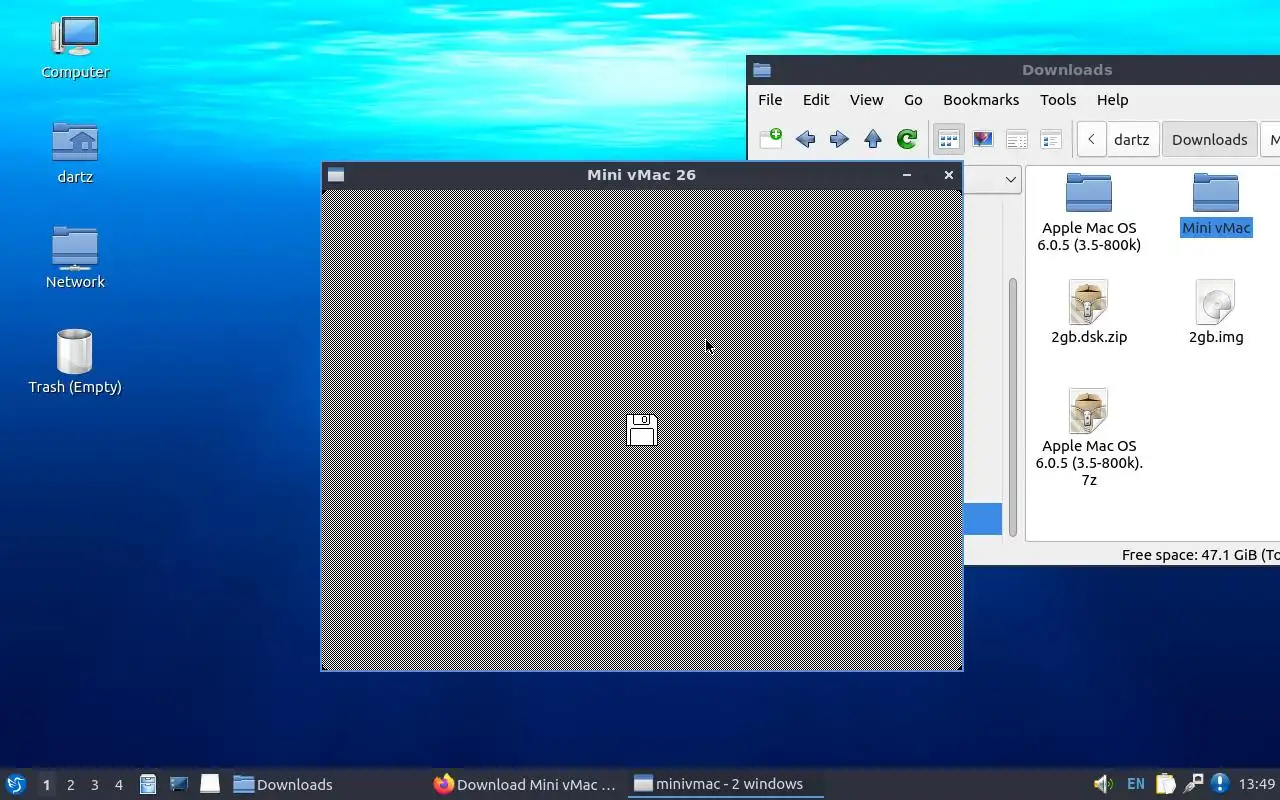Viewport: 1280px width, 800px height.
Task: Open Go menu in Downloads window
Action: 913,100
